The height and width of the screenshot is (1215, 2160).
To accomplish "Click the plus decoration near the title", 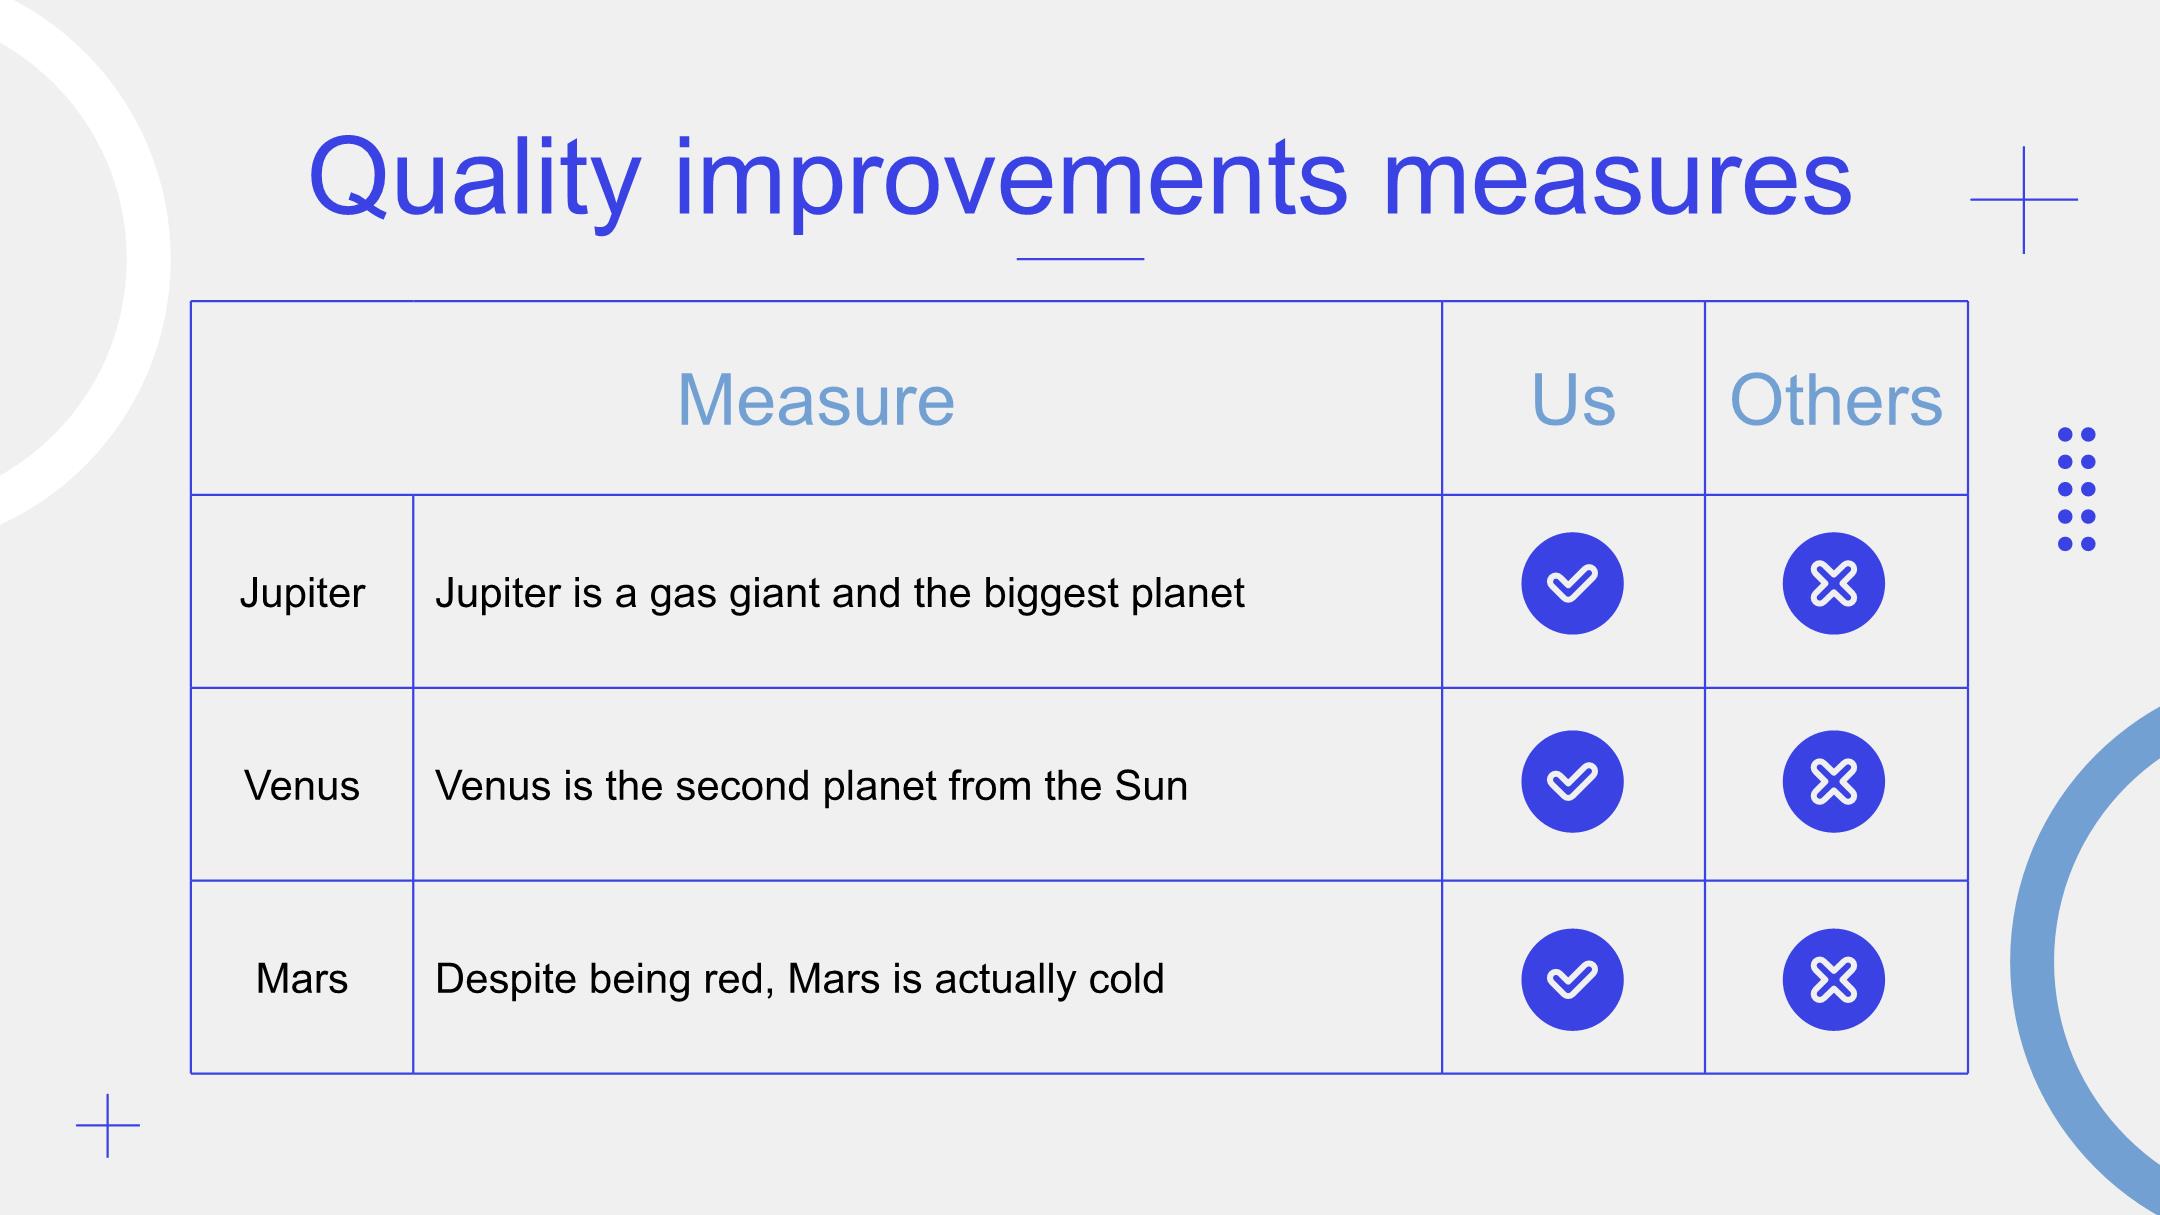I will tap(2023, 199).
